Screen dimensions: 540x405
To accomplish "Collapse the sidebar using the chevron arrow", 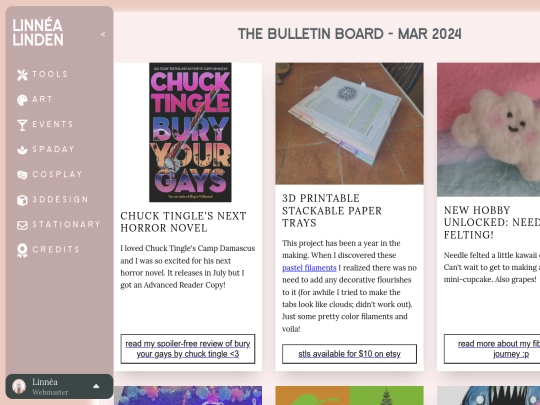I will coord(103,34).
